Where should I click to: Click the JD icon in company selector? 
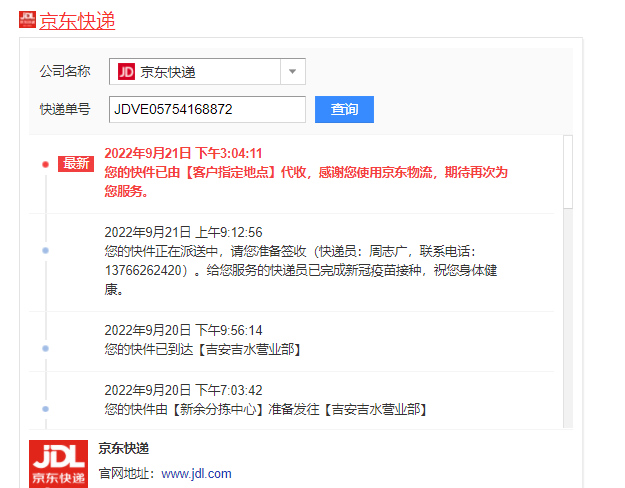coord(126,72)
